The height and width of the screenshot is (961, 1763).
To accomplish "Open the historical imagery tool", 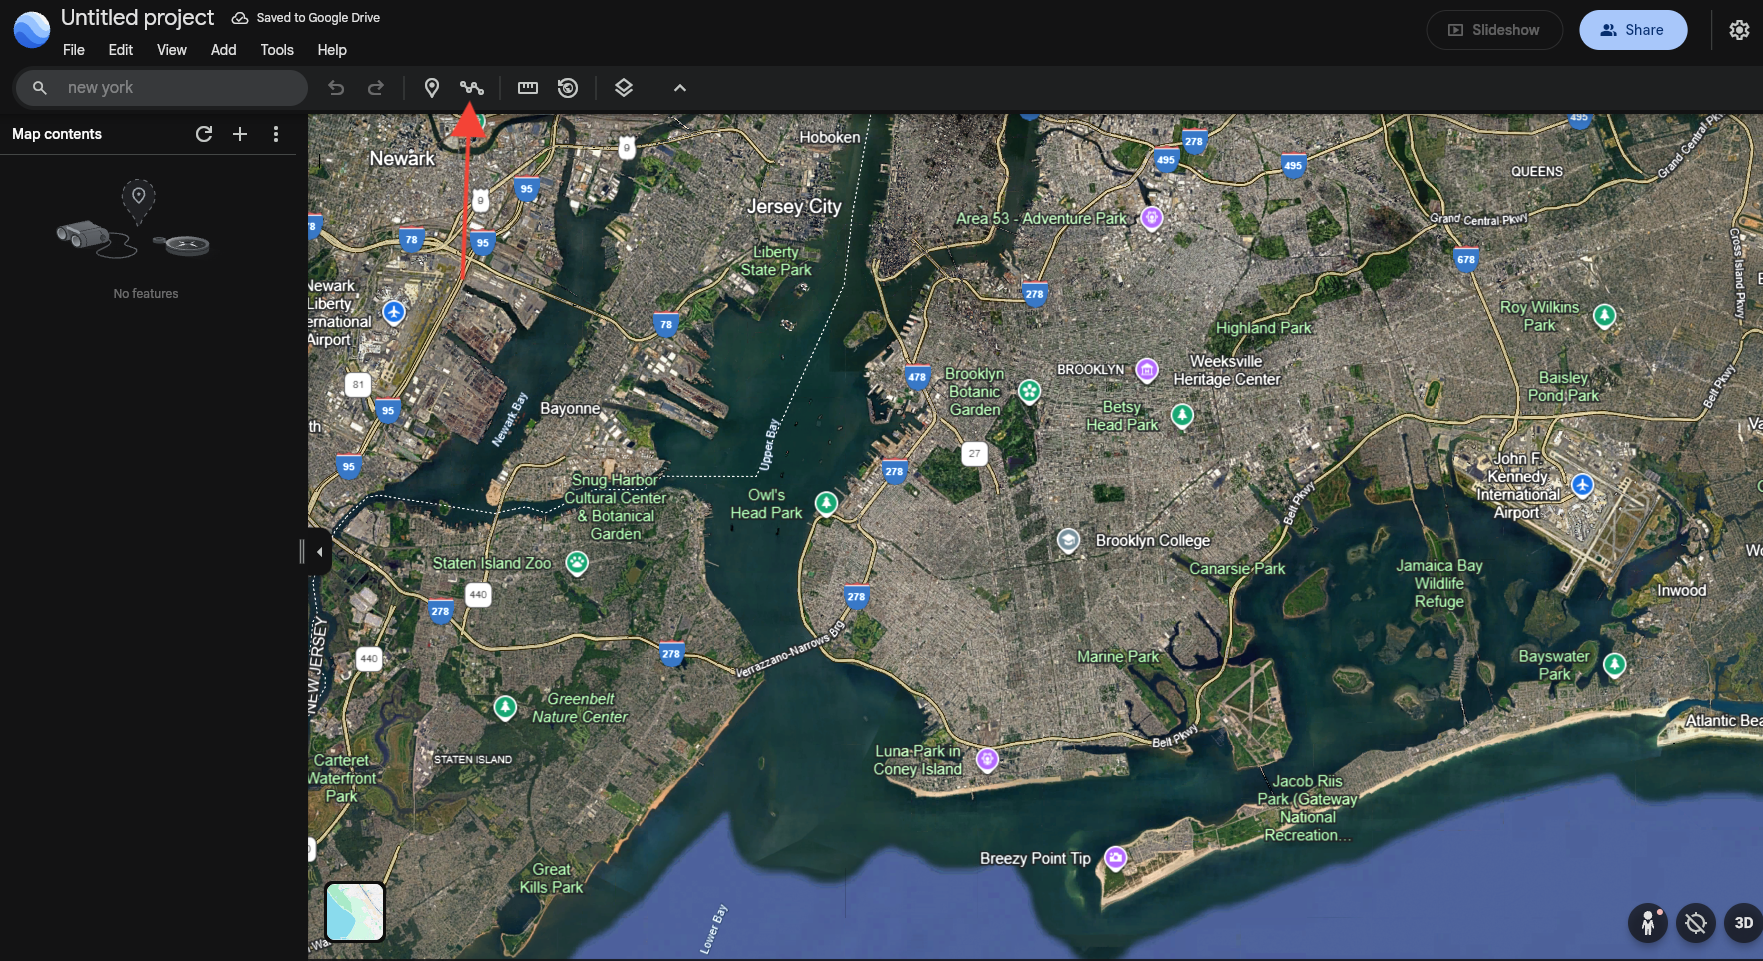I will (568, 88).
